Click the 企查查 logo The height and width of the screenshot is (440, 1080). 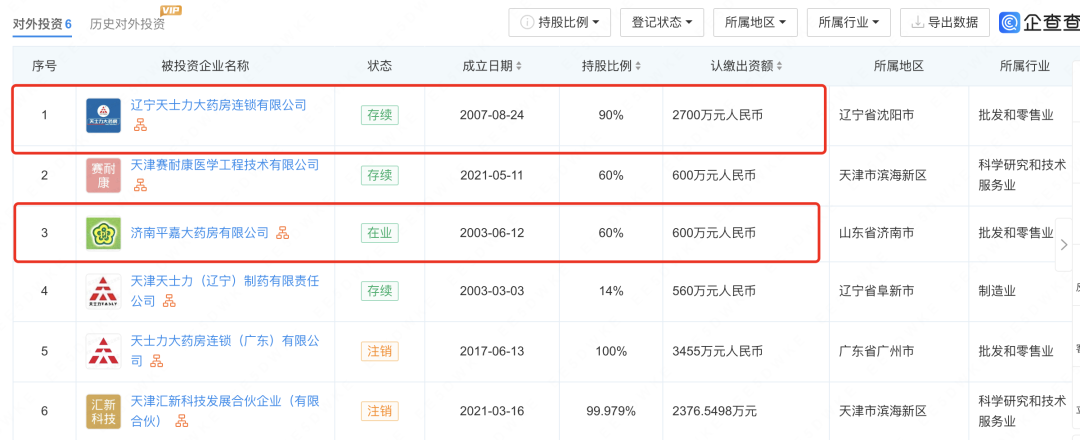[1039, 22]
